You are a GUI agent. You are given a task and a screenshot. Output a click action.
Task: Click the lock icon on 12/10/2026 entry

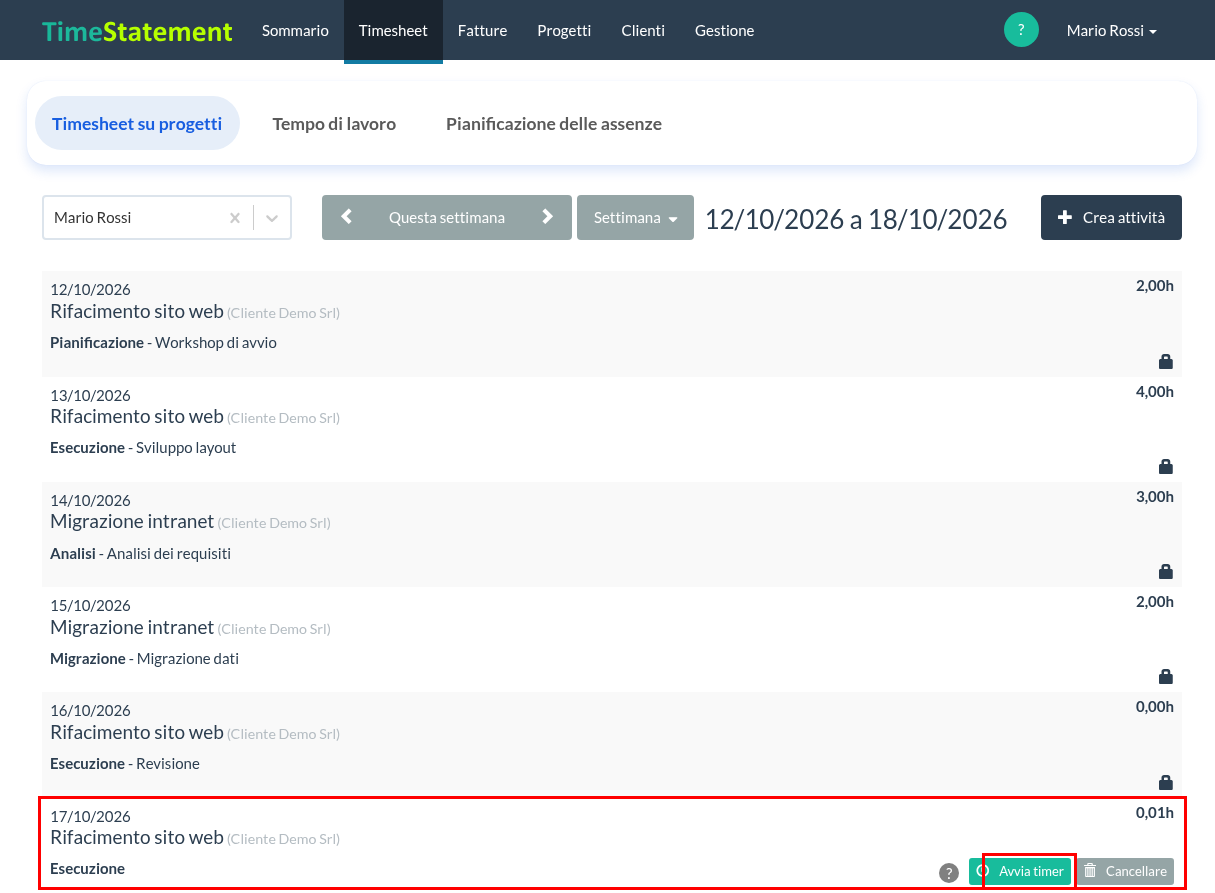tap(1165, 362)
